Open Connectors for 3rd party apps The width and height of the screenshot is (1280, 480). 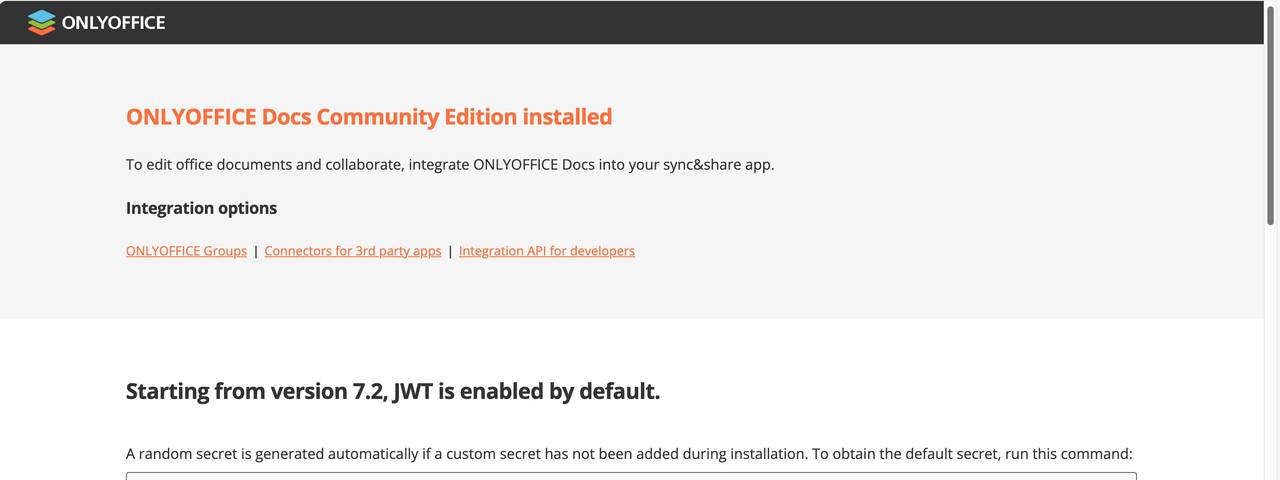pos(353,251)
